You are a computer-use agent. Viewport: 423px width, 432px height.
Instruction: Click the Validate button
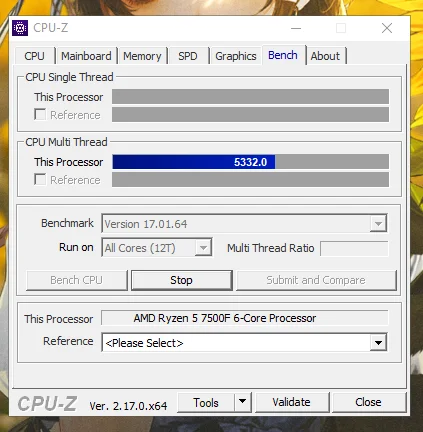[x=291, y=402]
